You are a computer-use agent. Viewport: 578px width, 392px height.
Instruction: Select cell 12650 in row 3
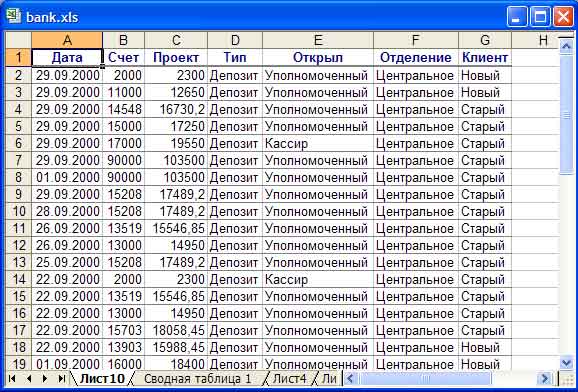tap(176, 92)
